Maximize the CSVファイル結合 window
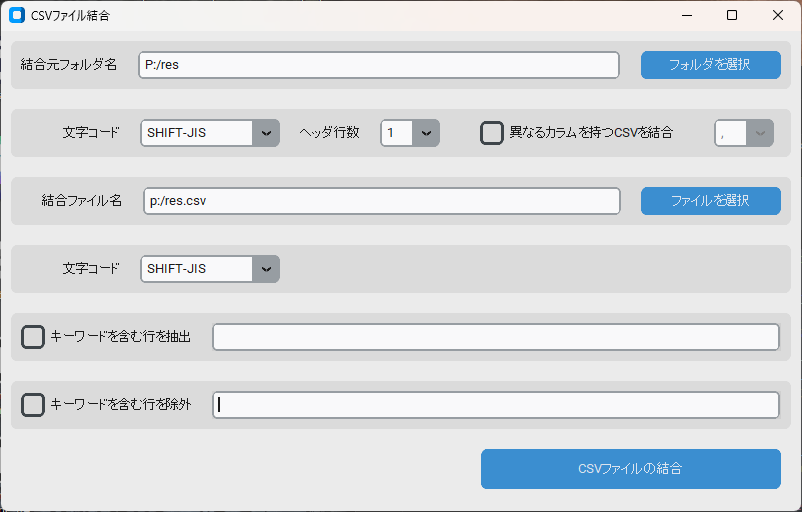This screenshot has width=802, height=512. click(x=732, y=15)
